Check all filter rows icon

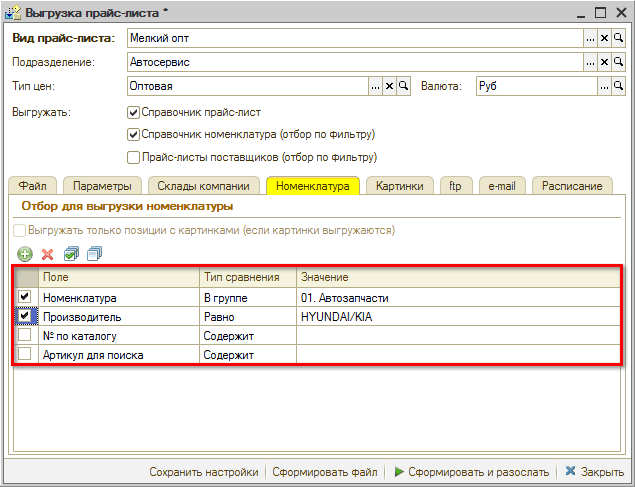[x=71, y=254]
